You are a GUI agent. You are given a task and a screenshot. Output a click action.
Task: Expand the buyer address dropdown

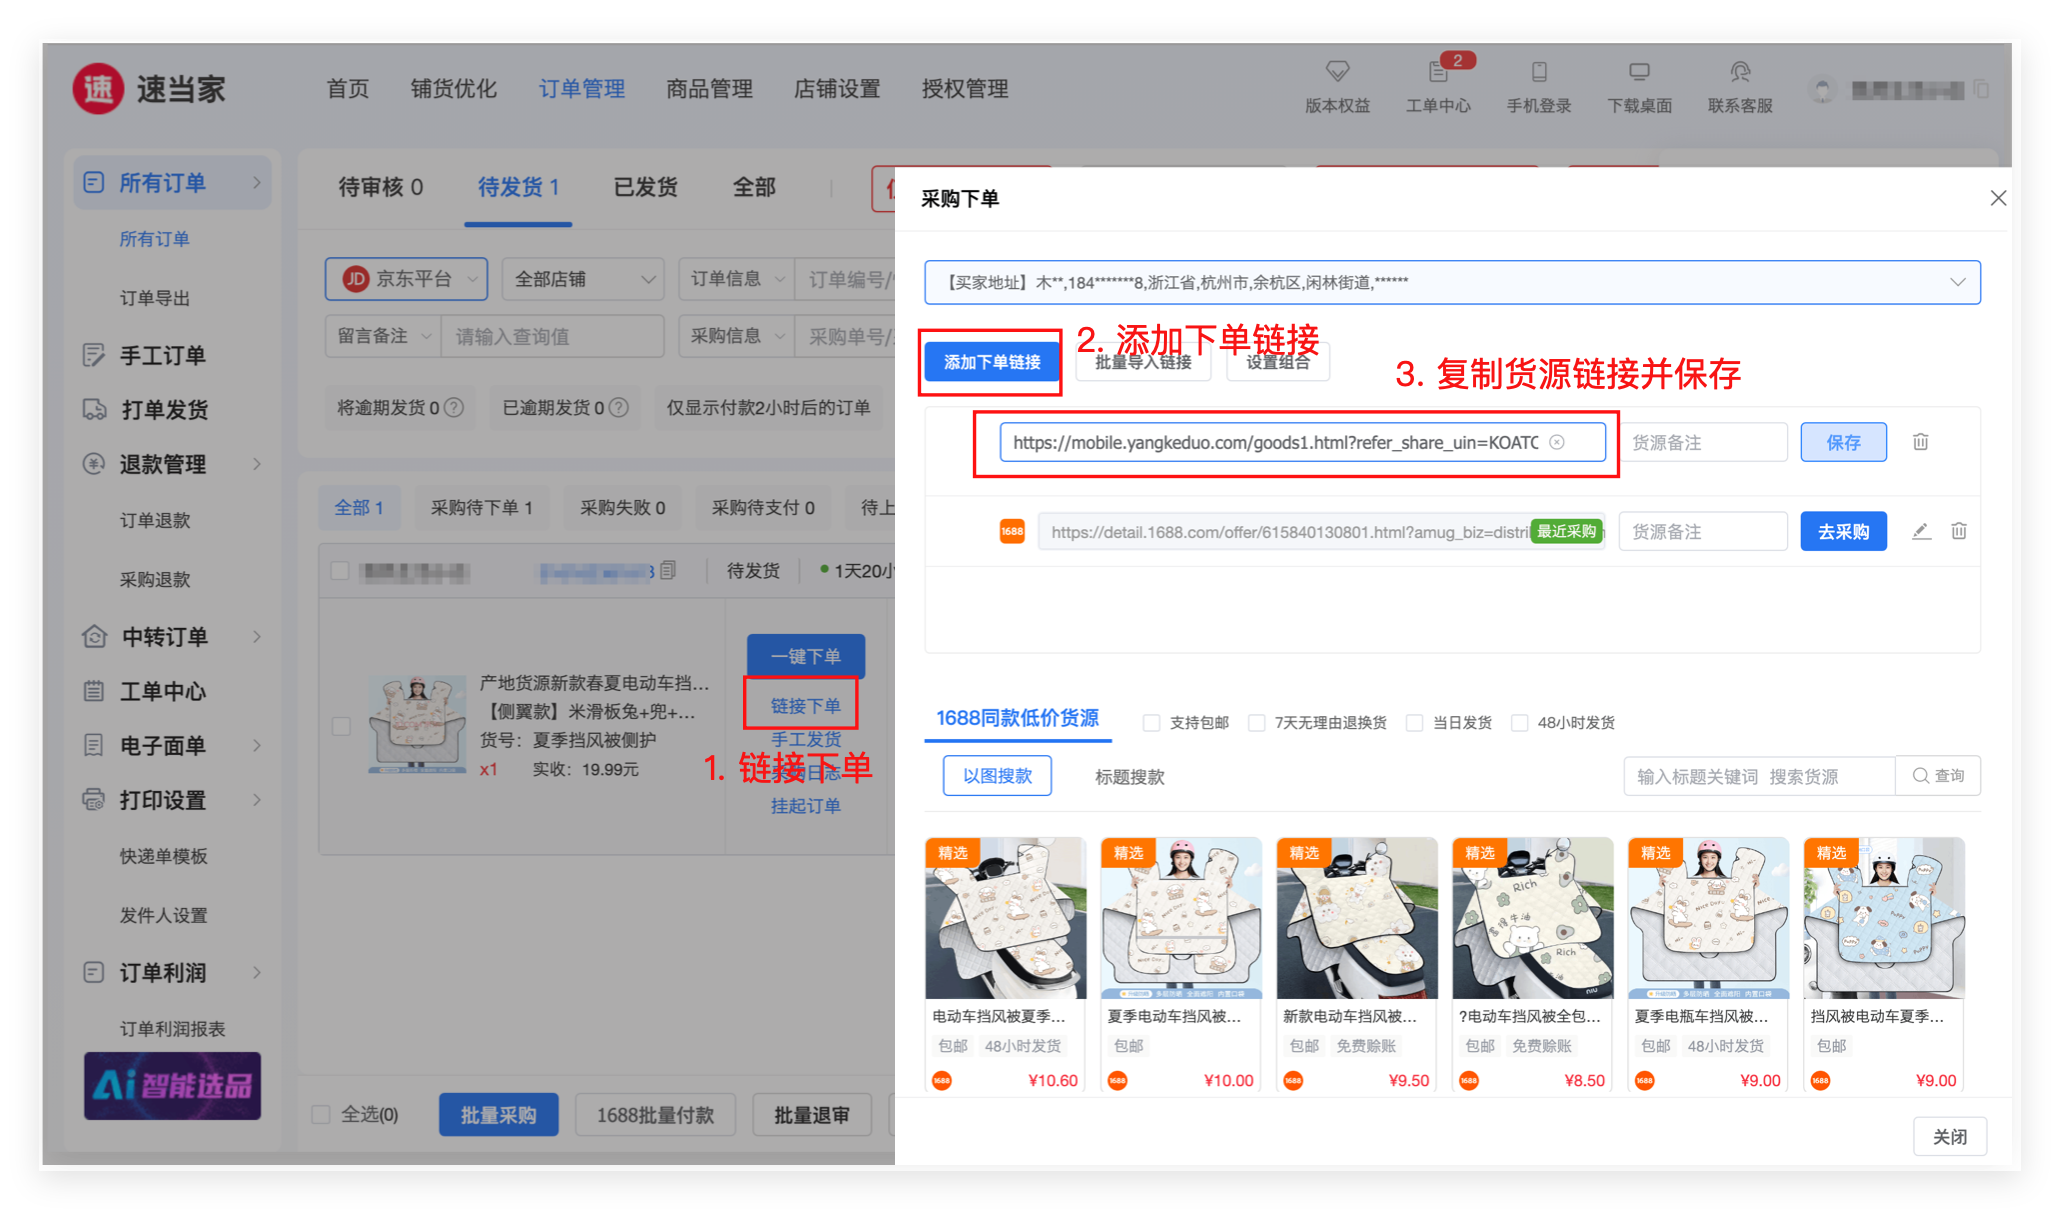tap(1957, 283)
